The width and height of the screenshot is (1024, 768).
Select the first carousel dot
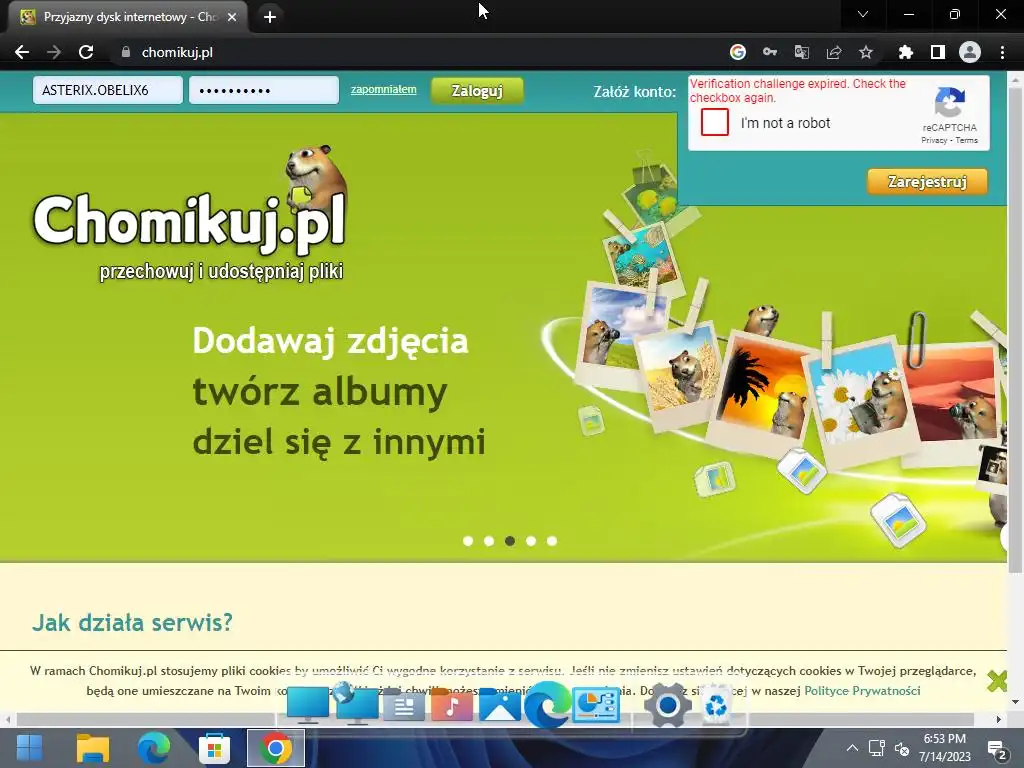click(468, 541)
